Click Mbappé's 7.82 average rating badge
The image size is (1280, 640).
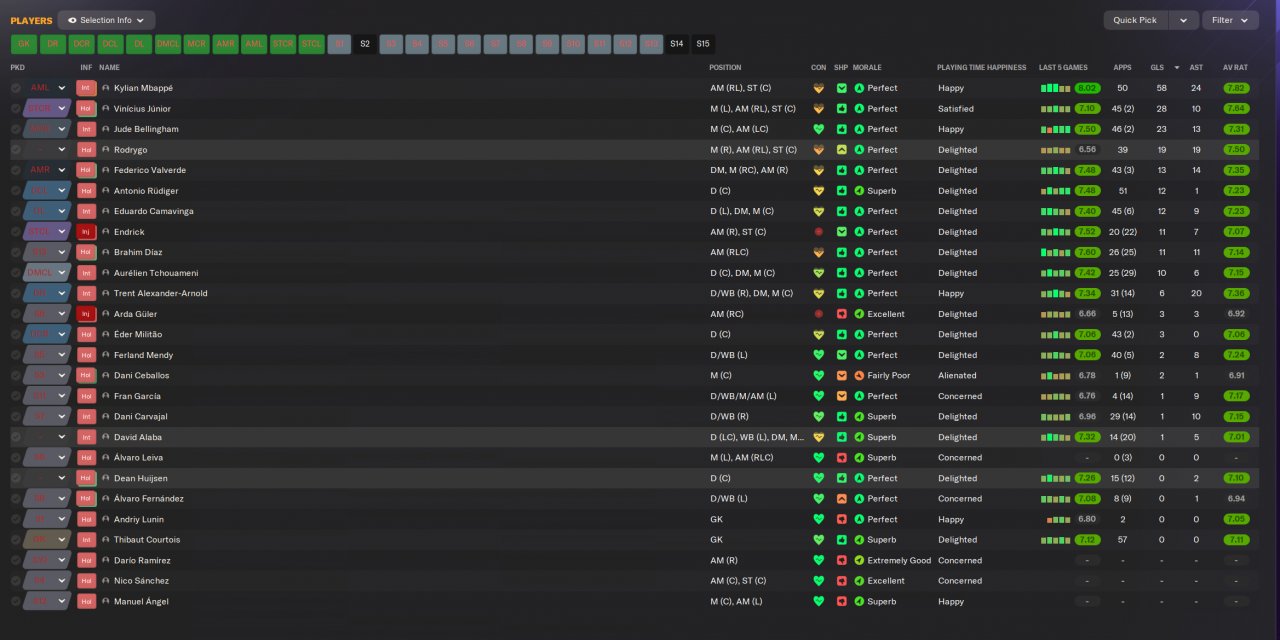(x=1236, y=88)
